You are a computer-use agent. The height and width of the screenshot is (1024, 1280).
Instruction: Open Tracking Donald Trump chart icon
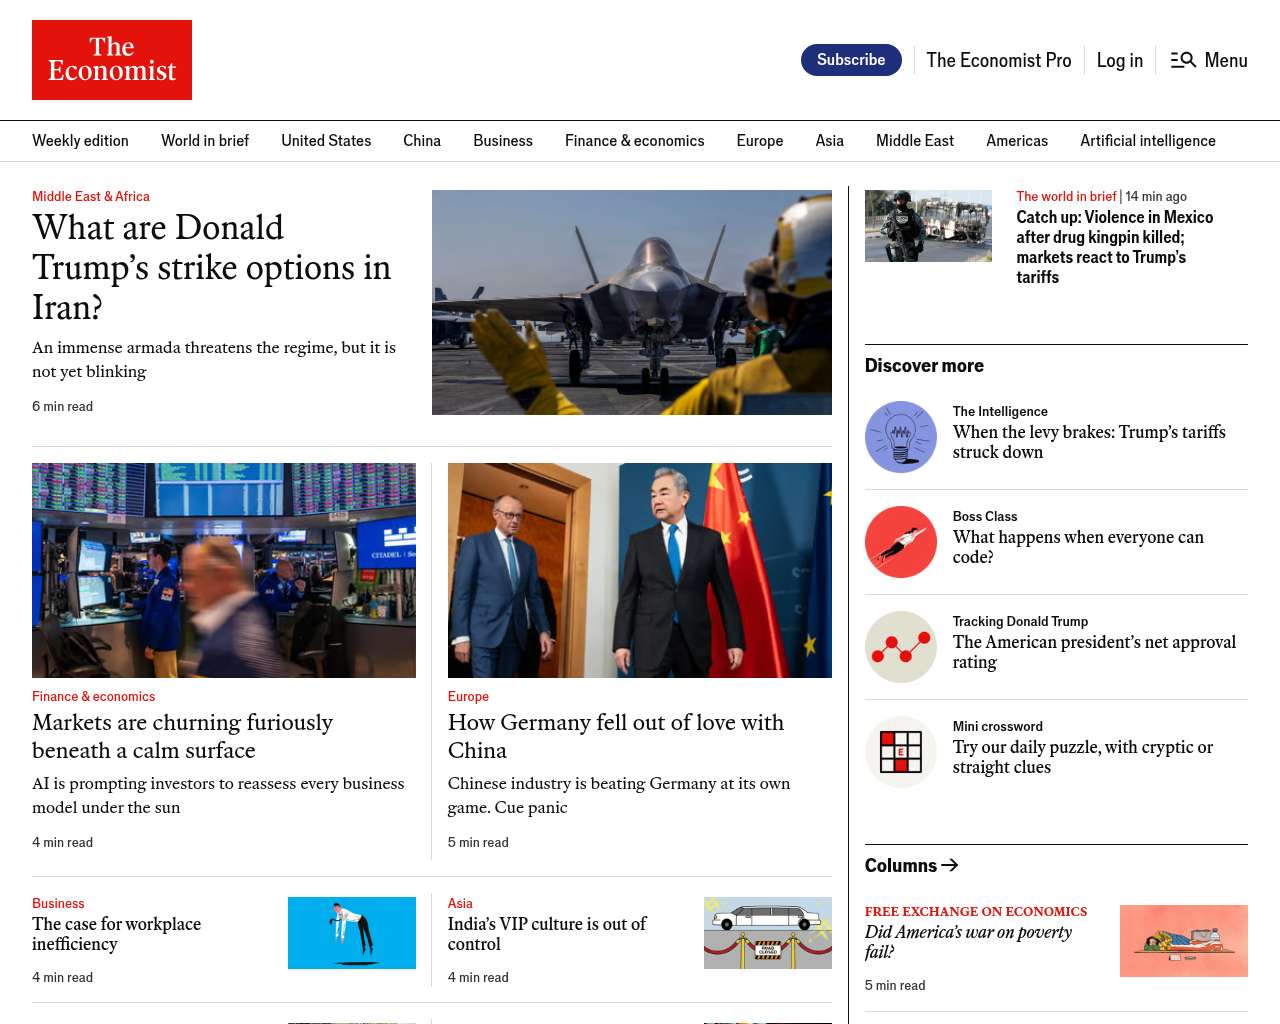(x=900, y=647)
